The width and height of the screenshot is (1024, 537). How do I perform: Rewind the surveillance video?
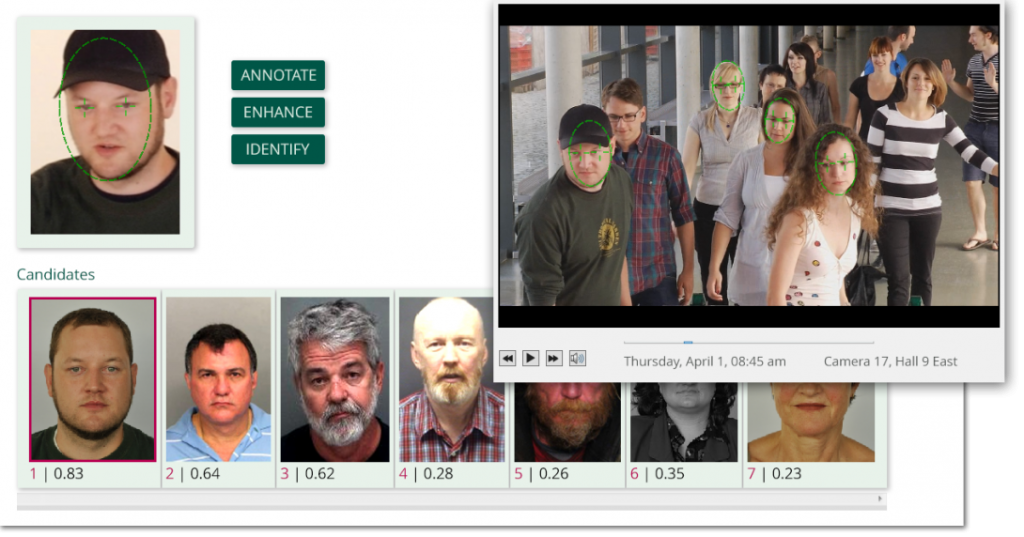[507, 358]
